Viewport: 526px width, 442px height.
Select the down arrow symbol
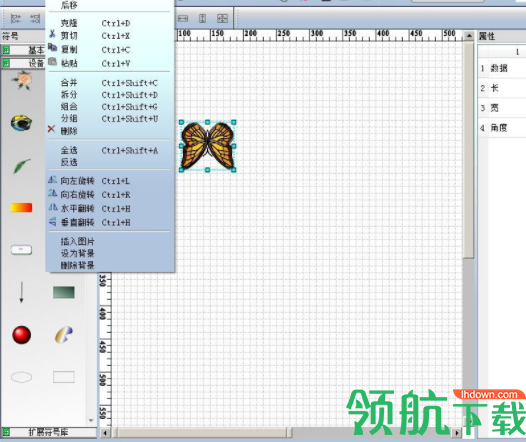[x=21, y=292]
